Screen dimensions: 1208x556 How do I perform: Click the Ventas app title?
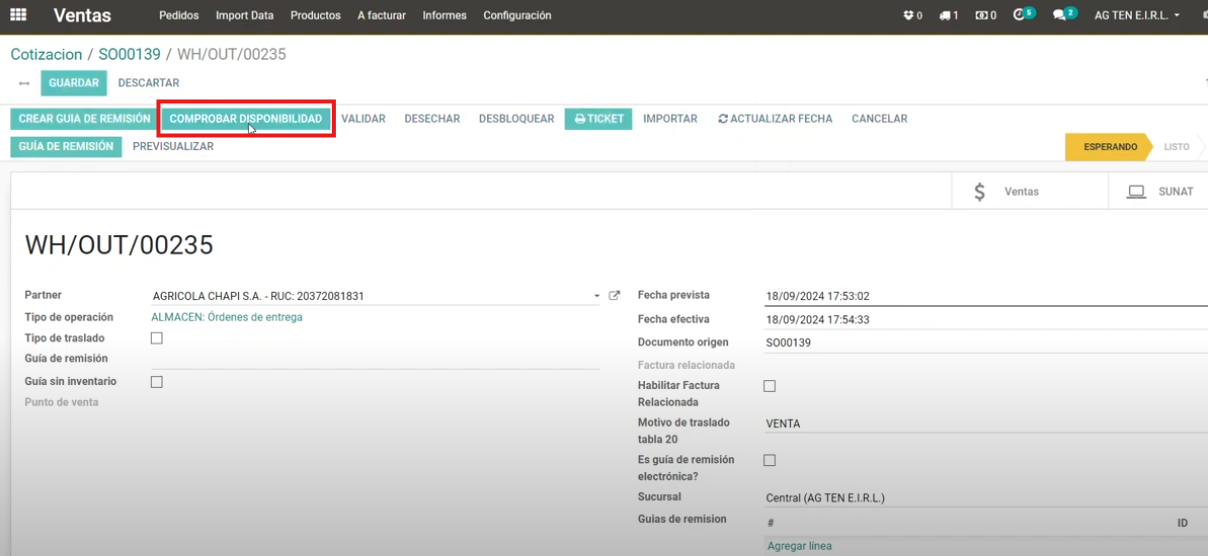click(82, 16)
